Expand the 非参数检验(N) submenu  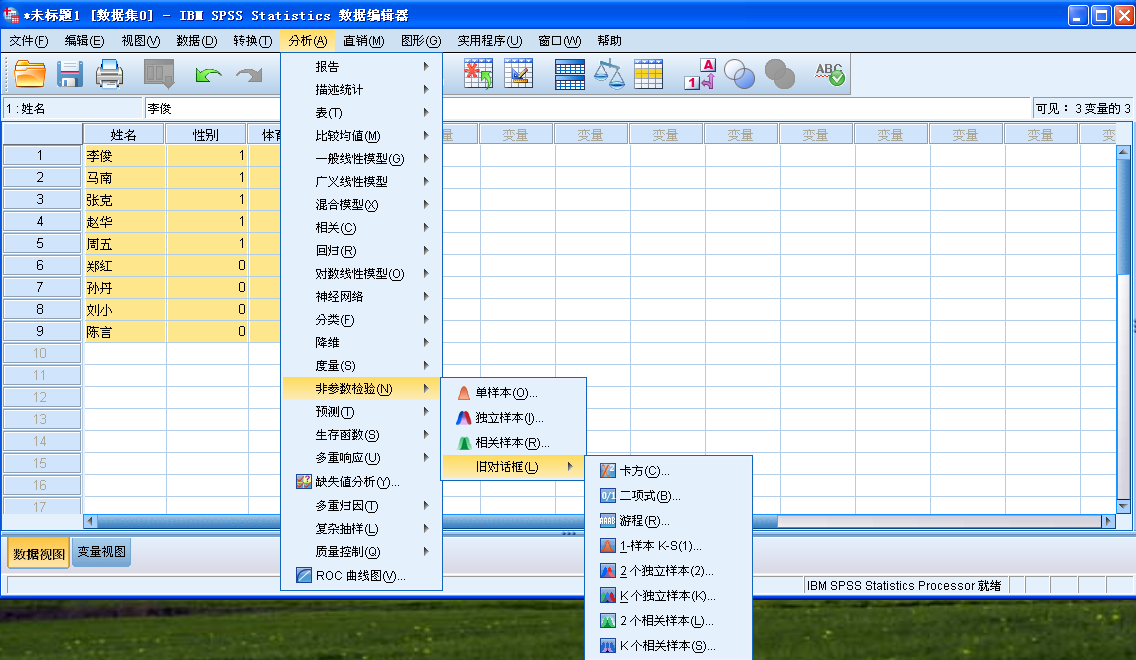[362, 389]
